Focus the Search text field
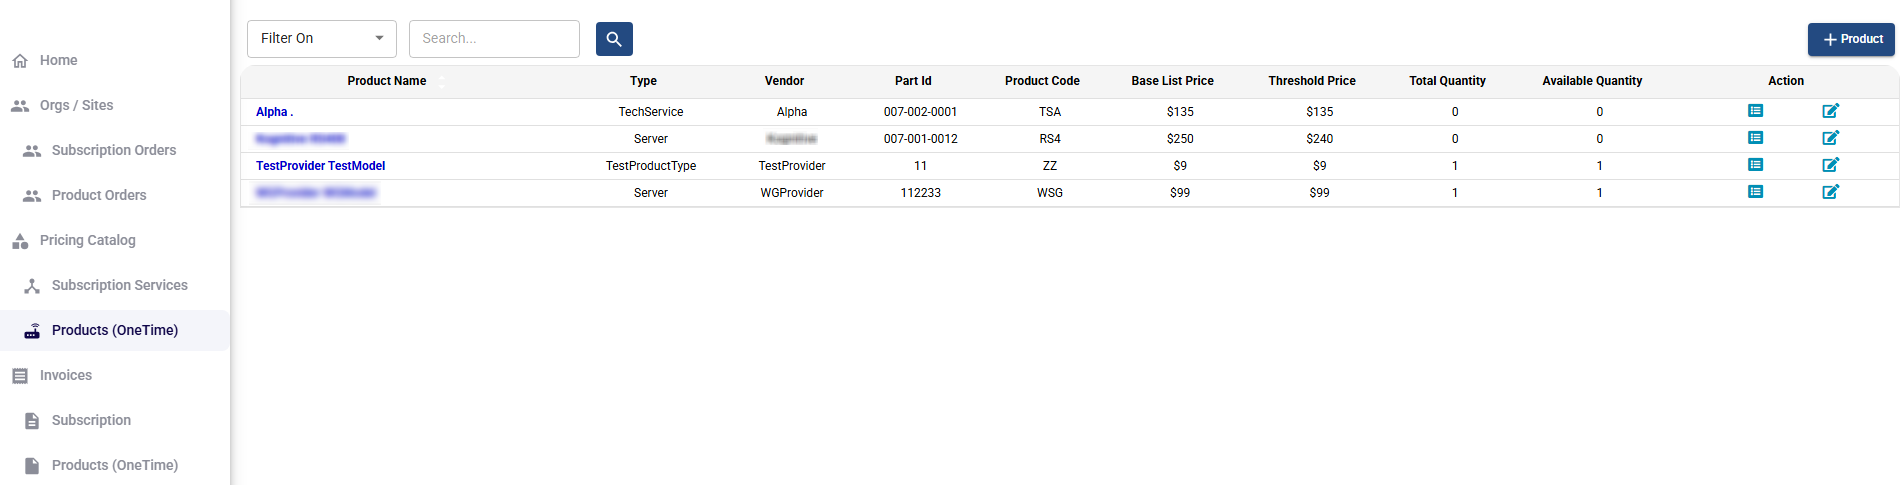The image size is (1900, 485). tap(494, 39)
